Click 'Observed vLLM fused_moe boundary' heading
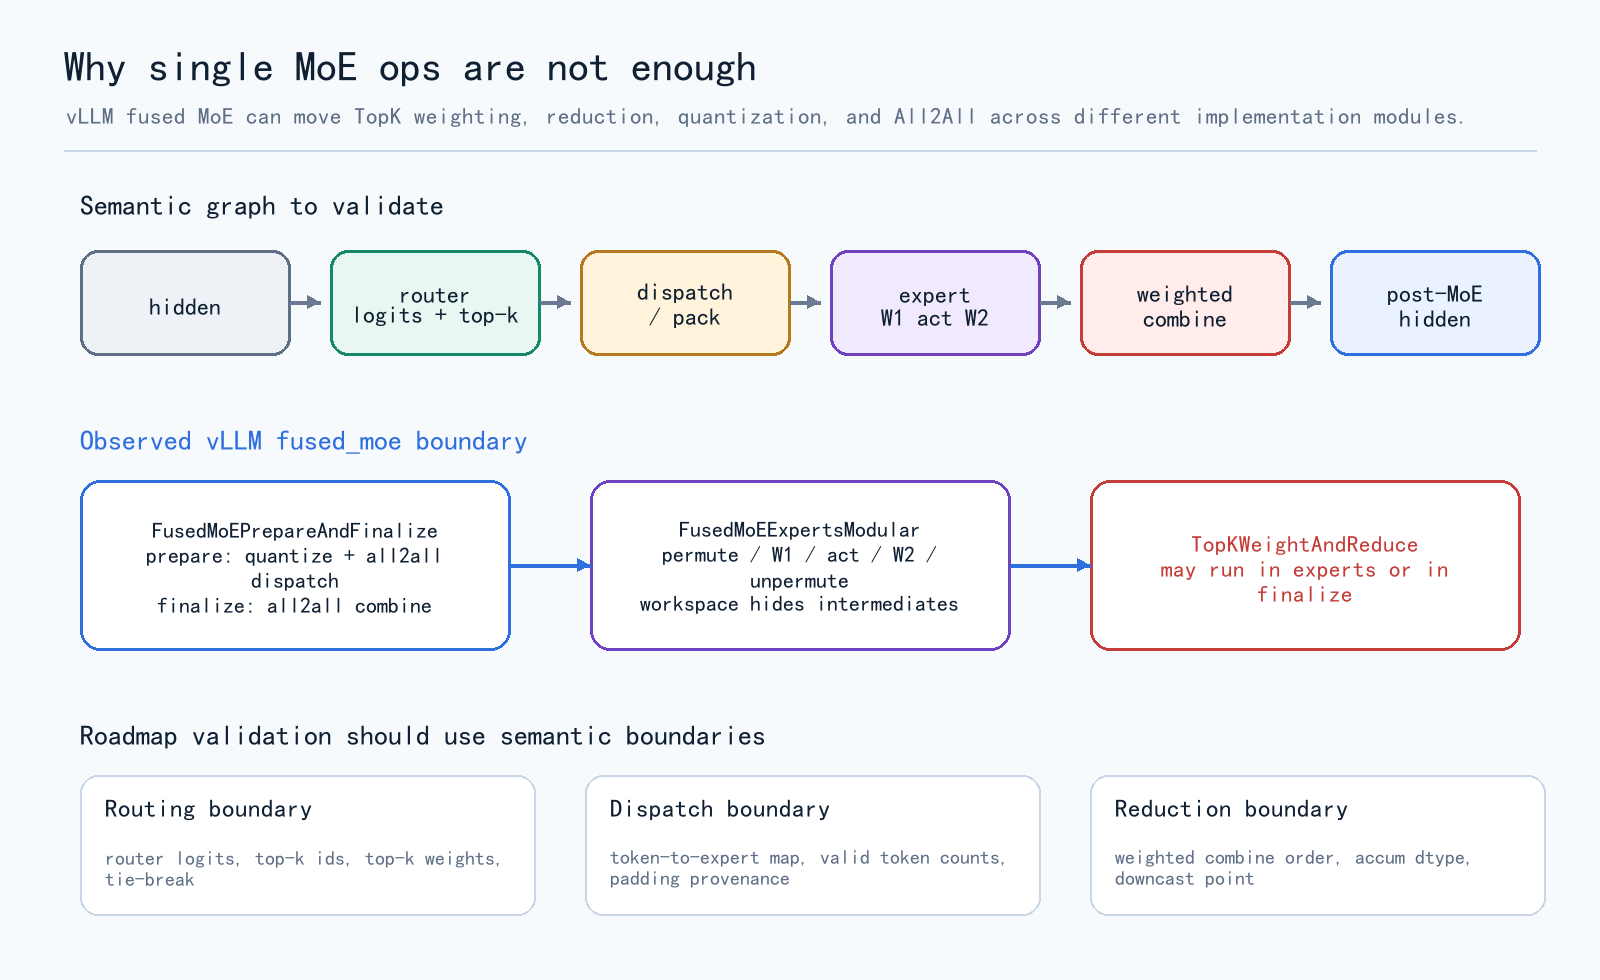 click(x=303, y=441)
